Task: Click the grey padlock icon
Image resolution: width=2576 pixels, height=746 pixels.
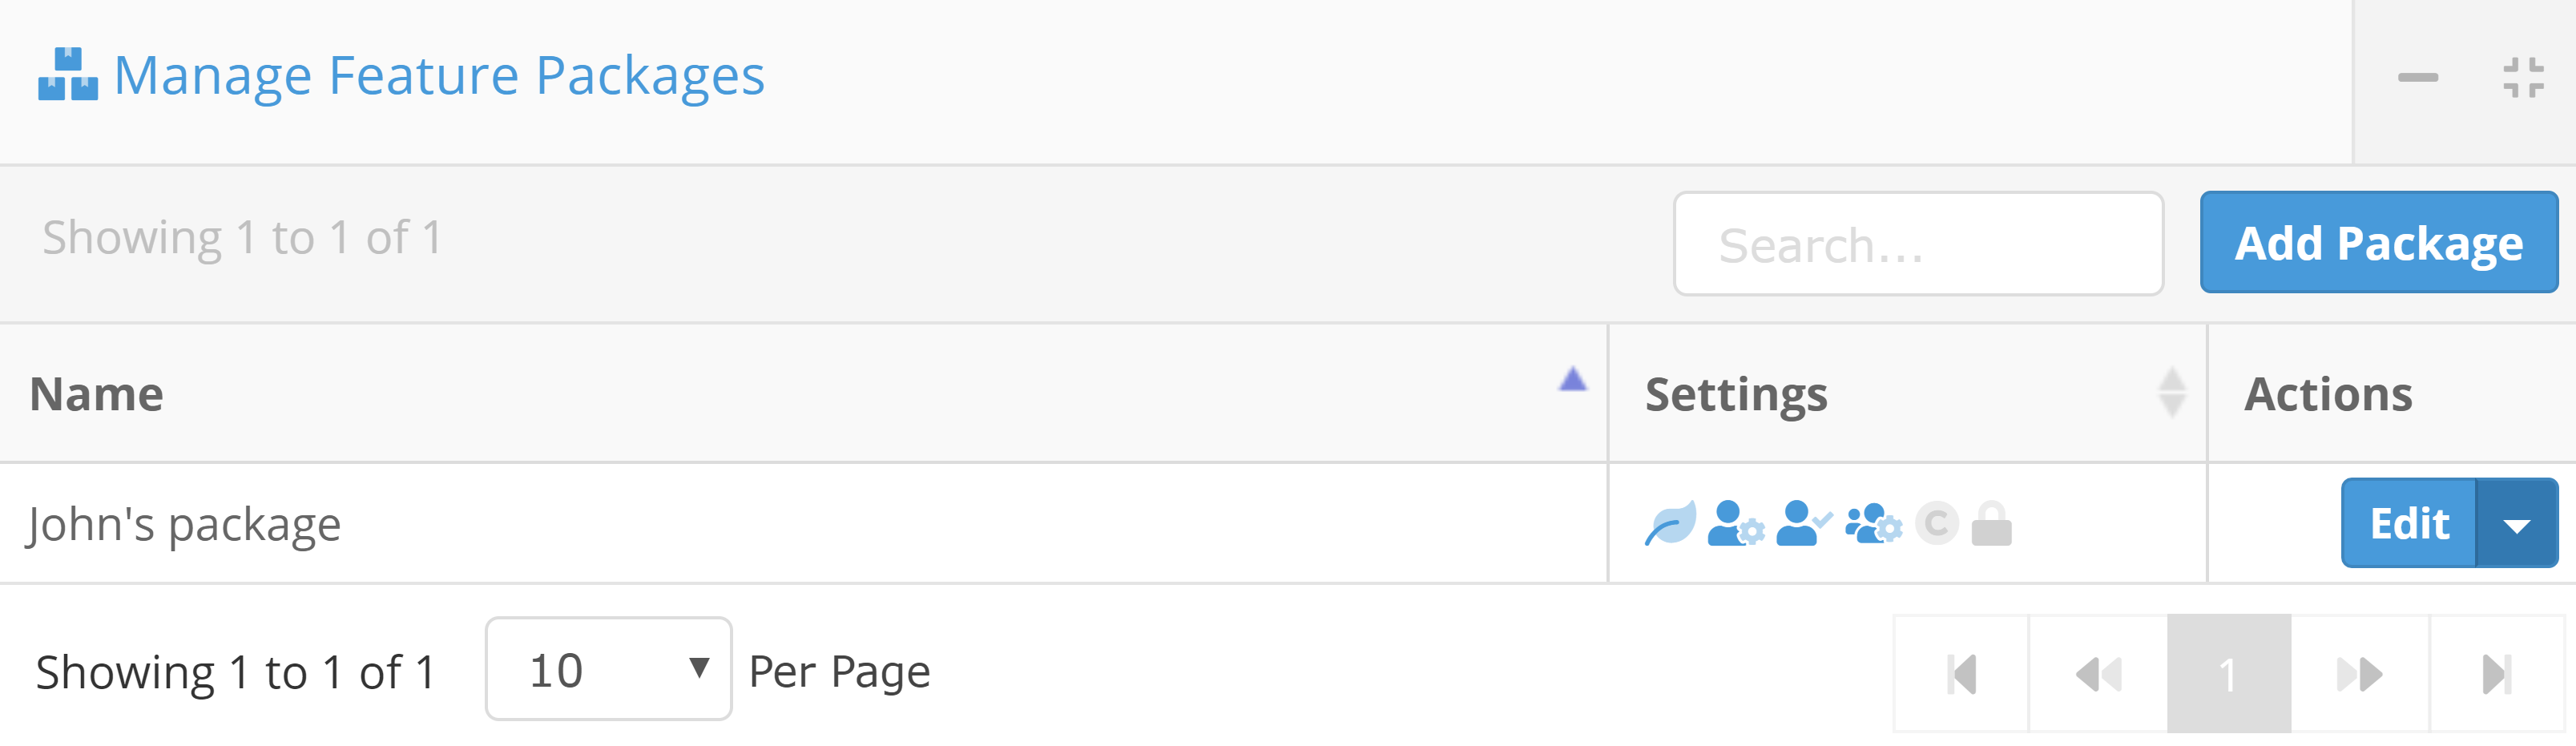Action: [1991, 523]
